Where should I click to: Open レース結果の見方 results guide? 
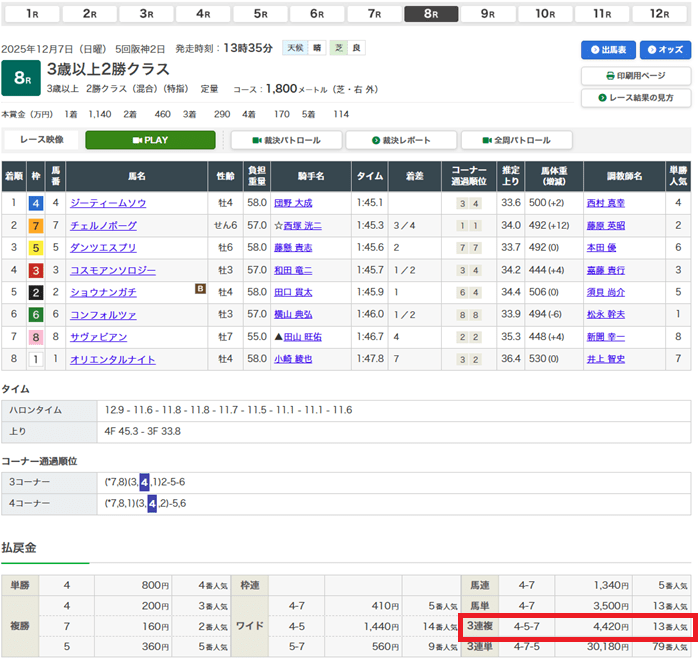click(x=635, y=97)
